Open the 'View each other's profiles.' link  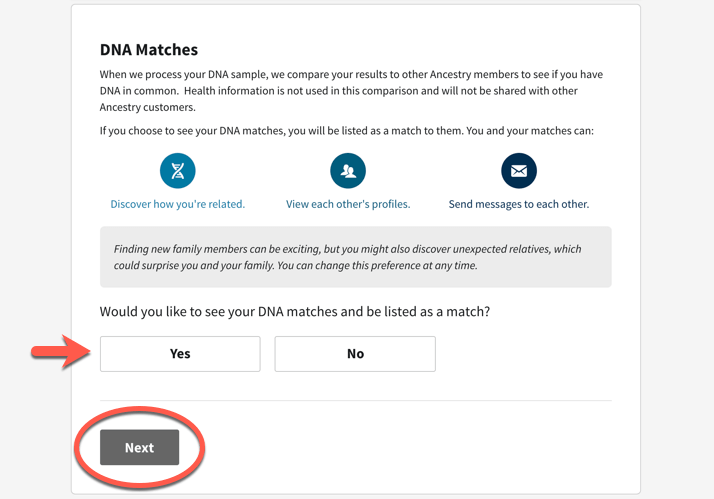click(x=348, y=204)
